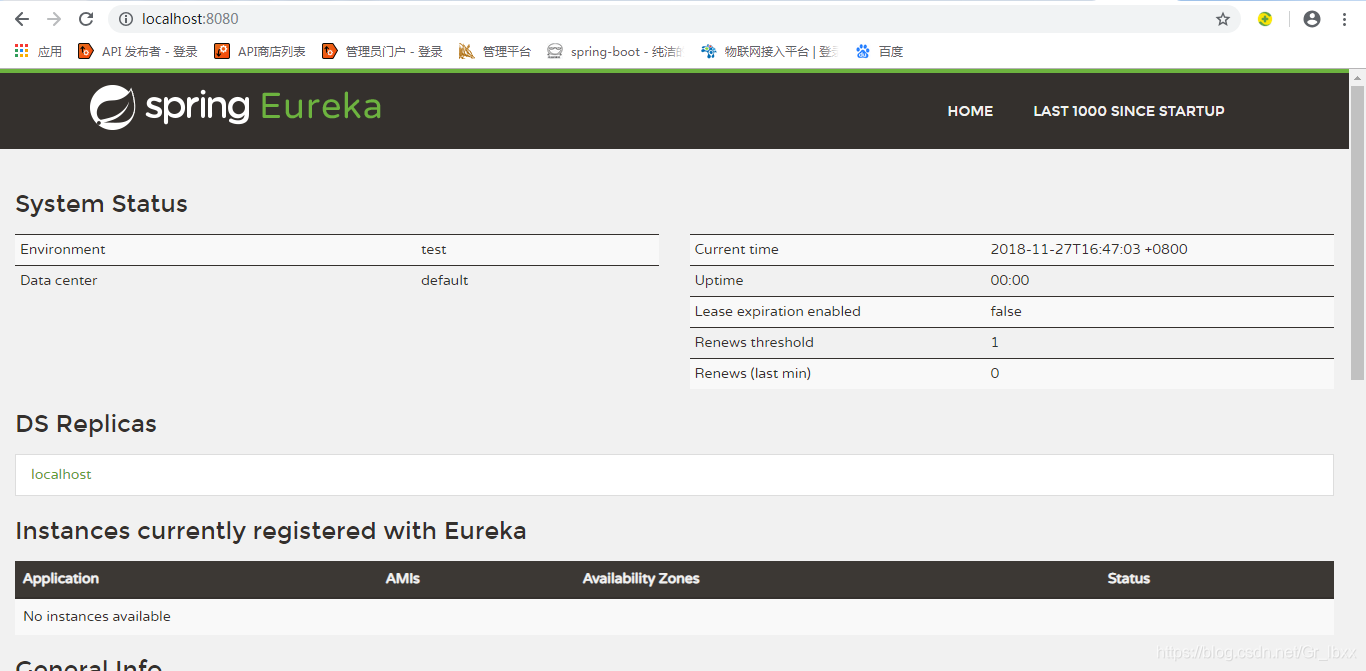Screen dimensions: 1366x671
Task: Click the DS Replicas heading
Action: [x=86, y=424]
